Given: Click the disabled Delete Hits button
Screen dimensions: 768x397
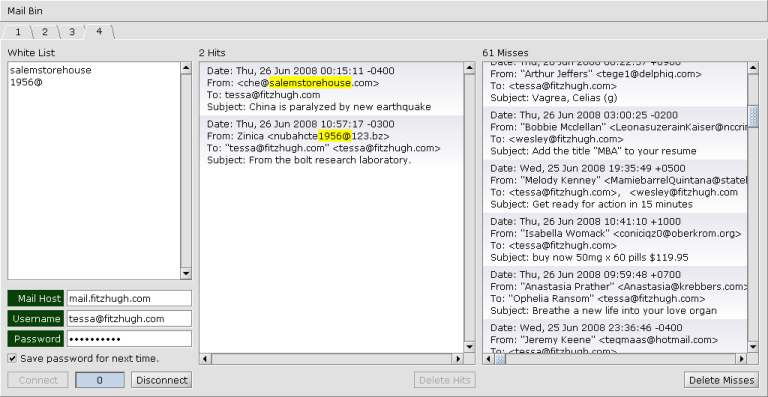Looking at the screenshot, I should point(445,380).
